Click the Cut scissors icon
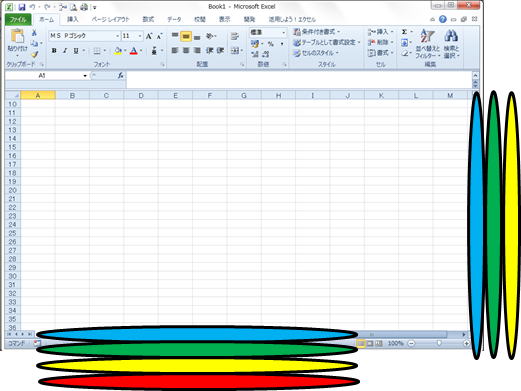The image size is (521, 391). click(x=34, y=33)
